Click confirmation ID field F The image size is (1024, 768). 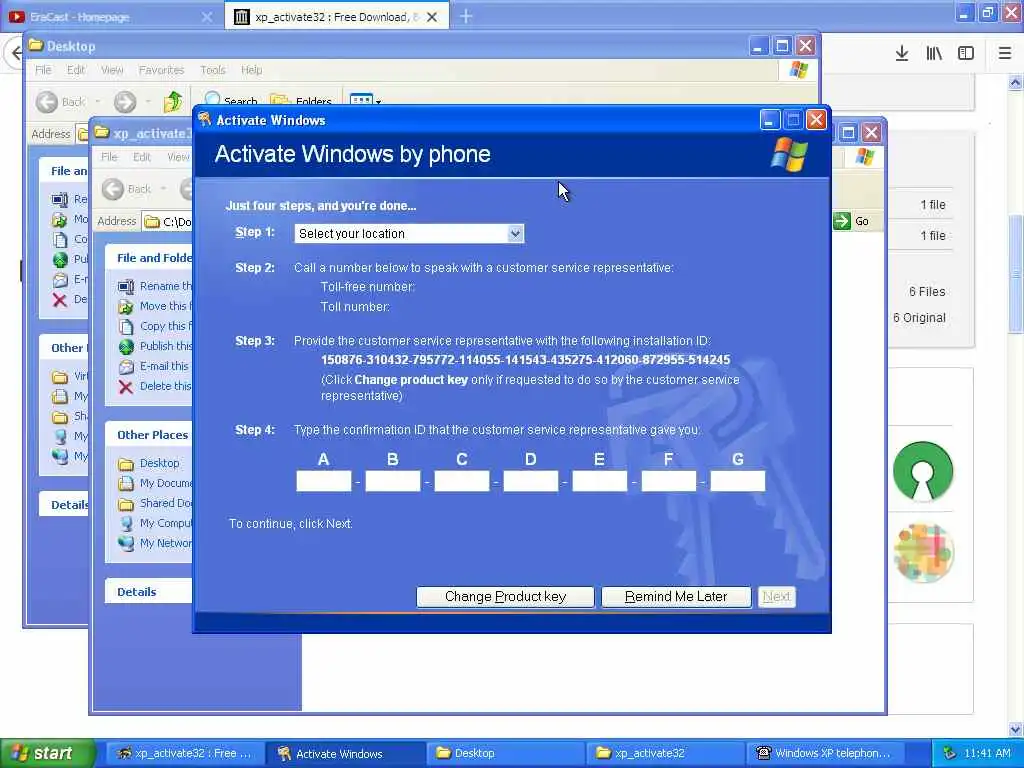pyautogui.click(x=669, y=481)
